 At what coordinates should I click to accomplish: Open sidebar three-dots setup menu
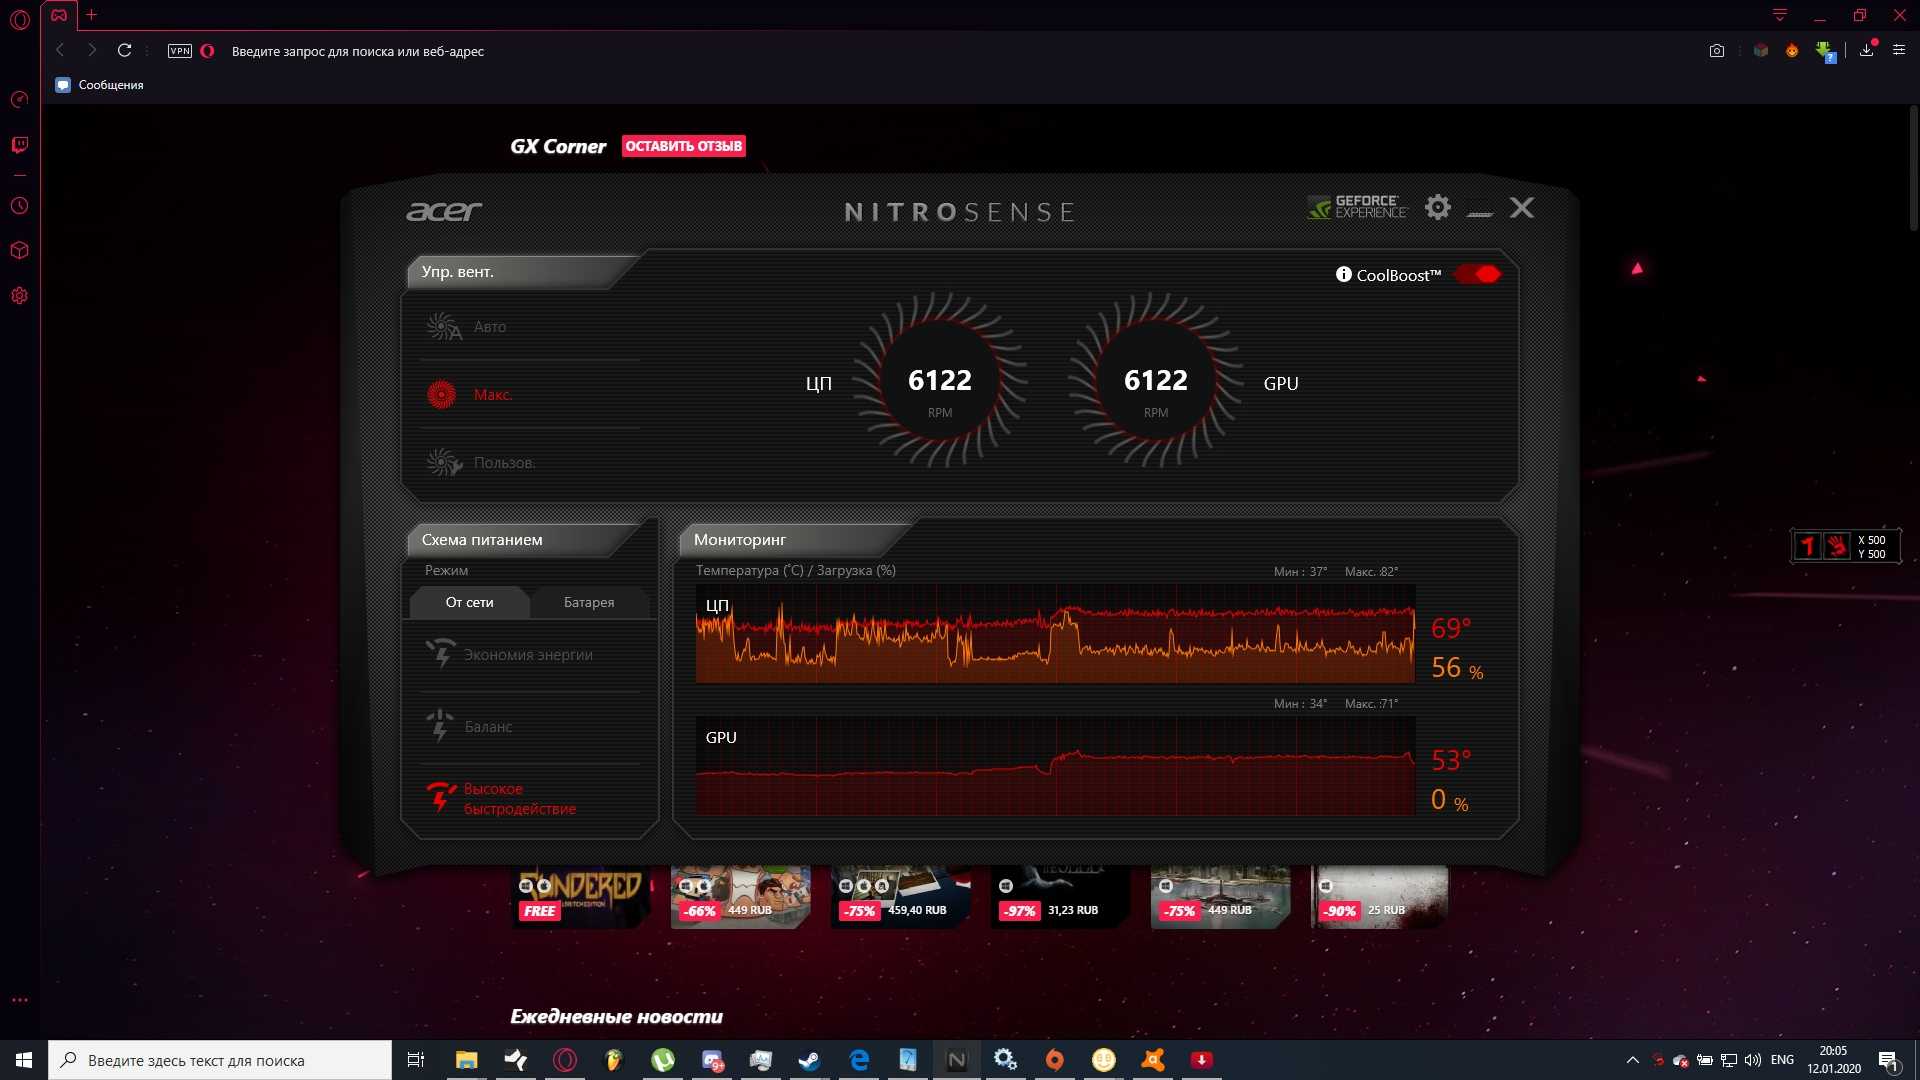19,1000
